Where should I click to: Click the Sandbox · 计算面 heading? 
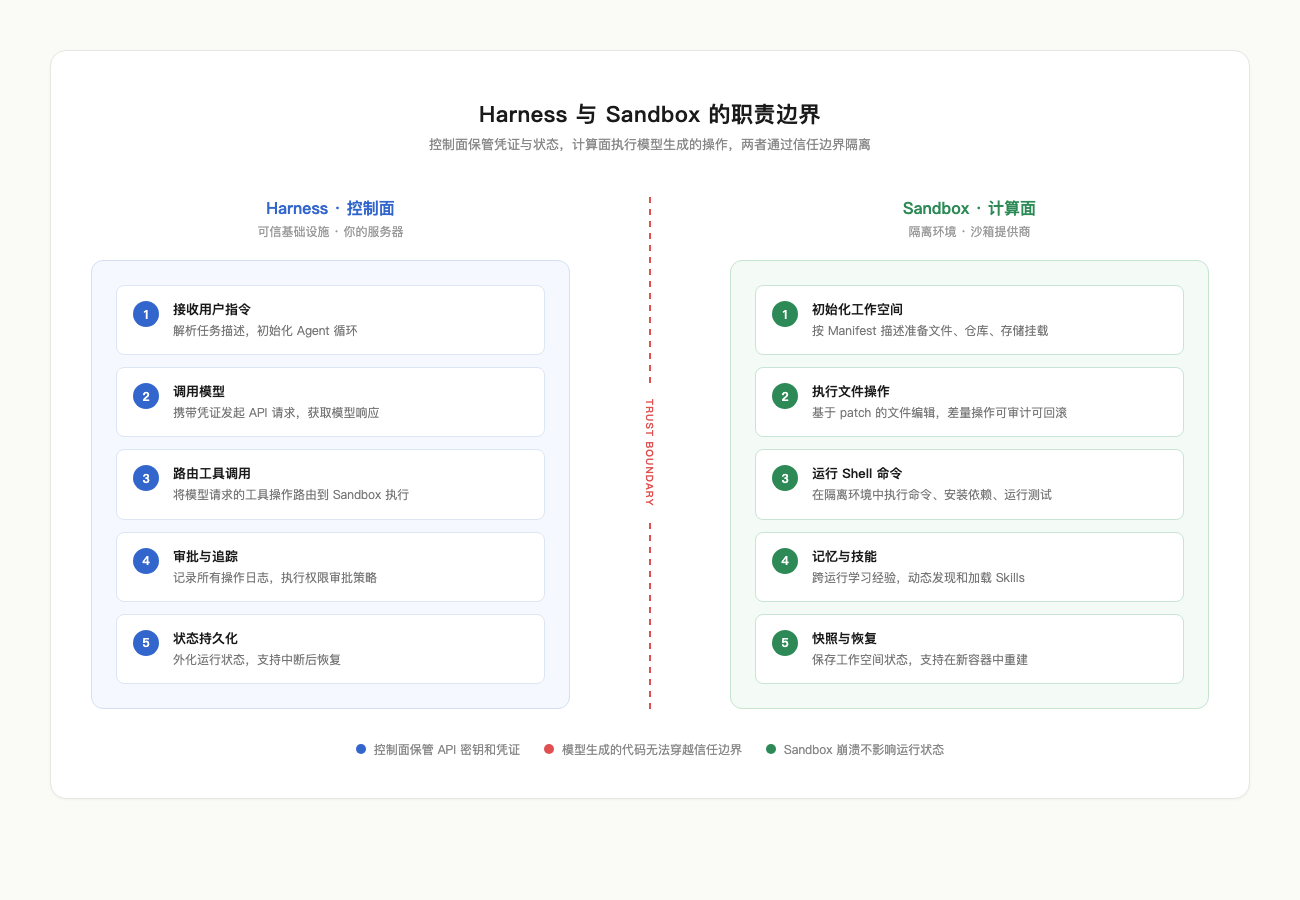(969, 208)
